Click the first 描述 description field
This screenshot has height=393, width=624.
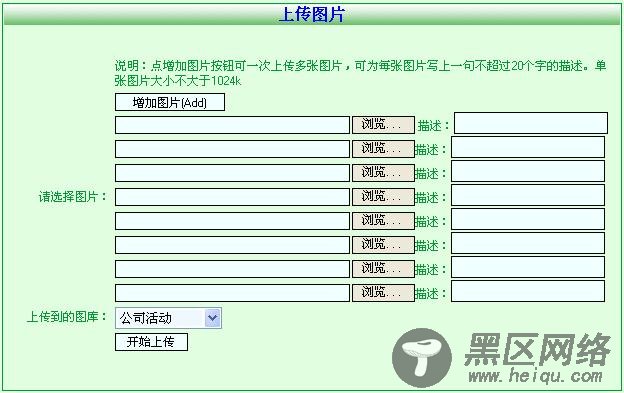tap(531, 123)
